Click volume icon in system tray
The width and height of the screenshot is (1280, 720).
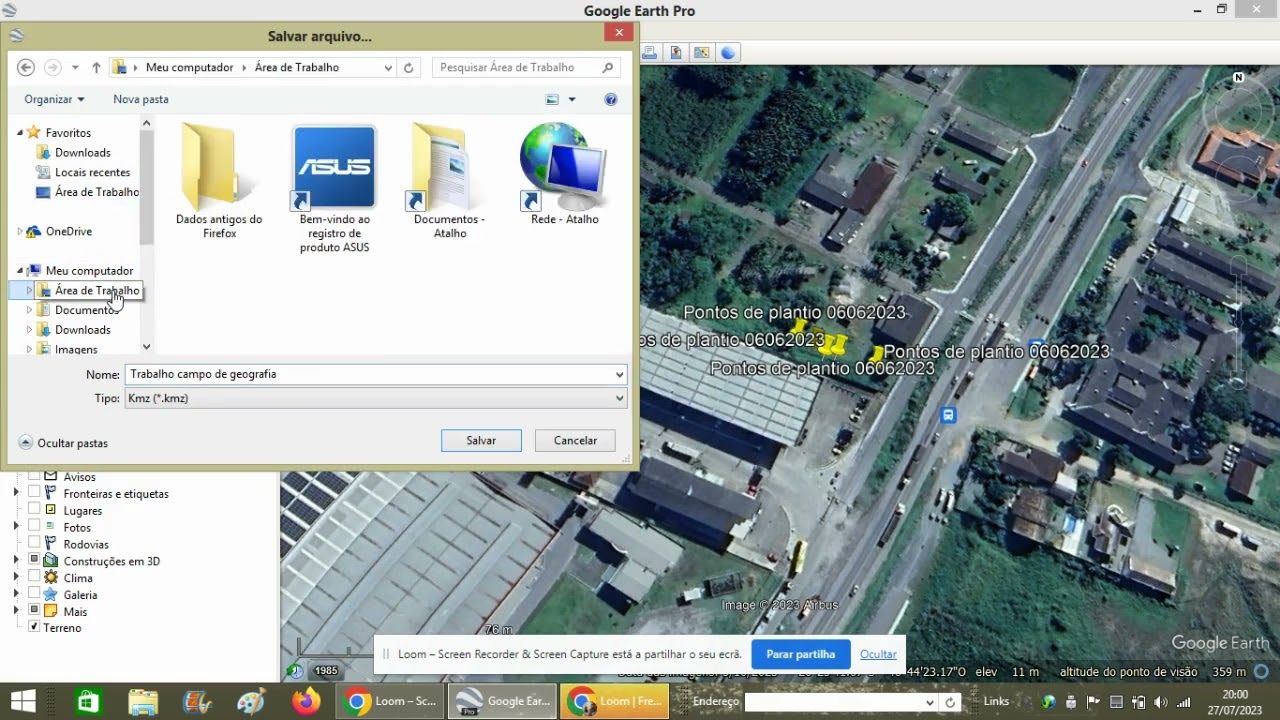(x=1161, y=702)
